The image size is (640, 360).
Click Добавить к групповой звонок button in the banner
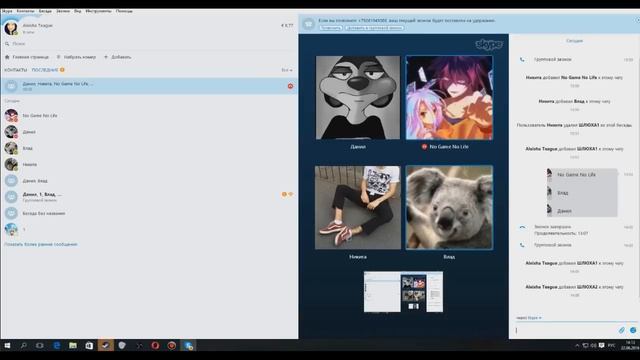click(x=374, y=28)
